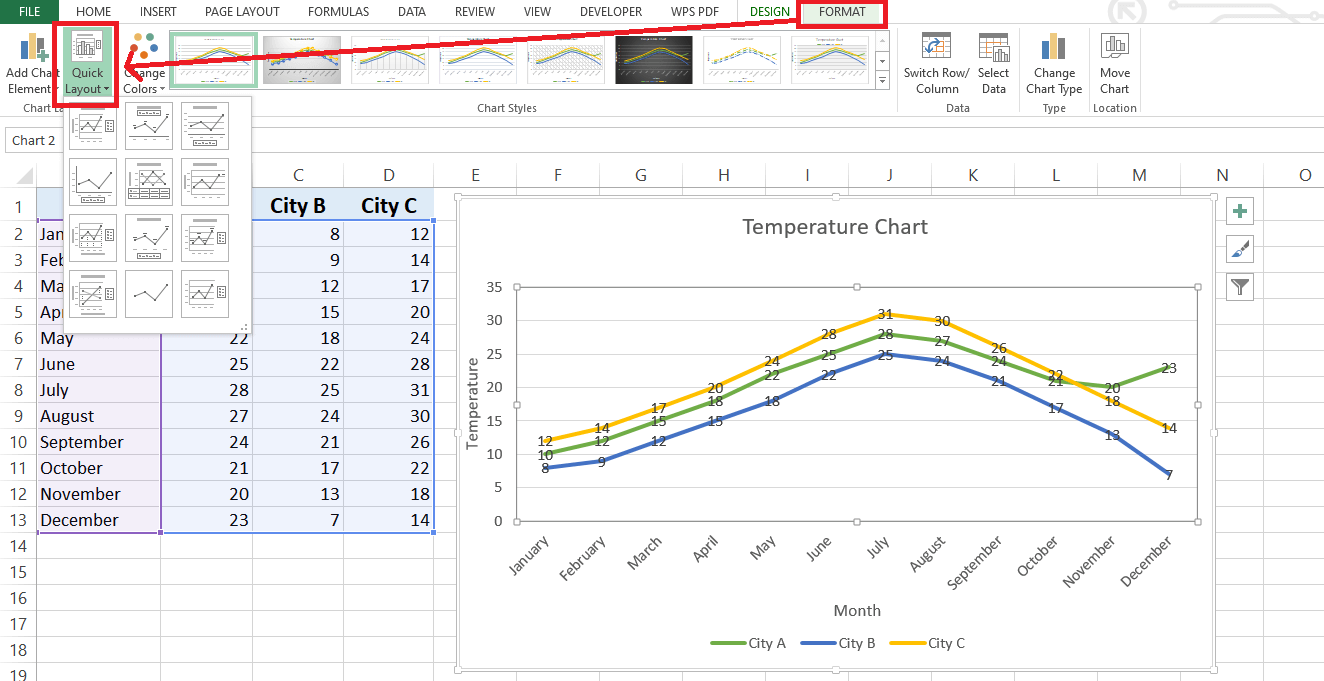This screenshot has height=681, width=1324.
Task: Open the INSERT ribbon tab
Action: (x=158, y=12)
